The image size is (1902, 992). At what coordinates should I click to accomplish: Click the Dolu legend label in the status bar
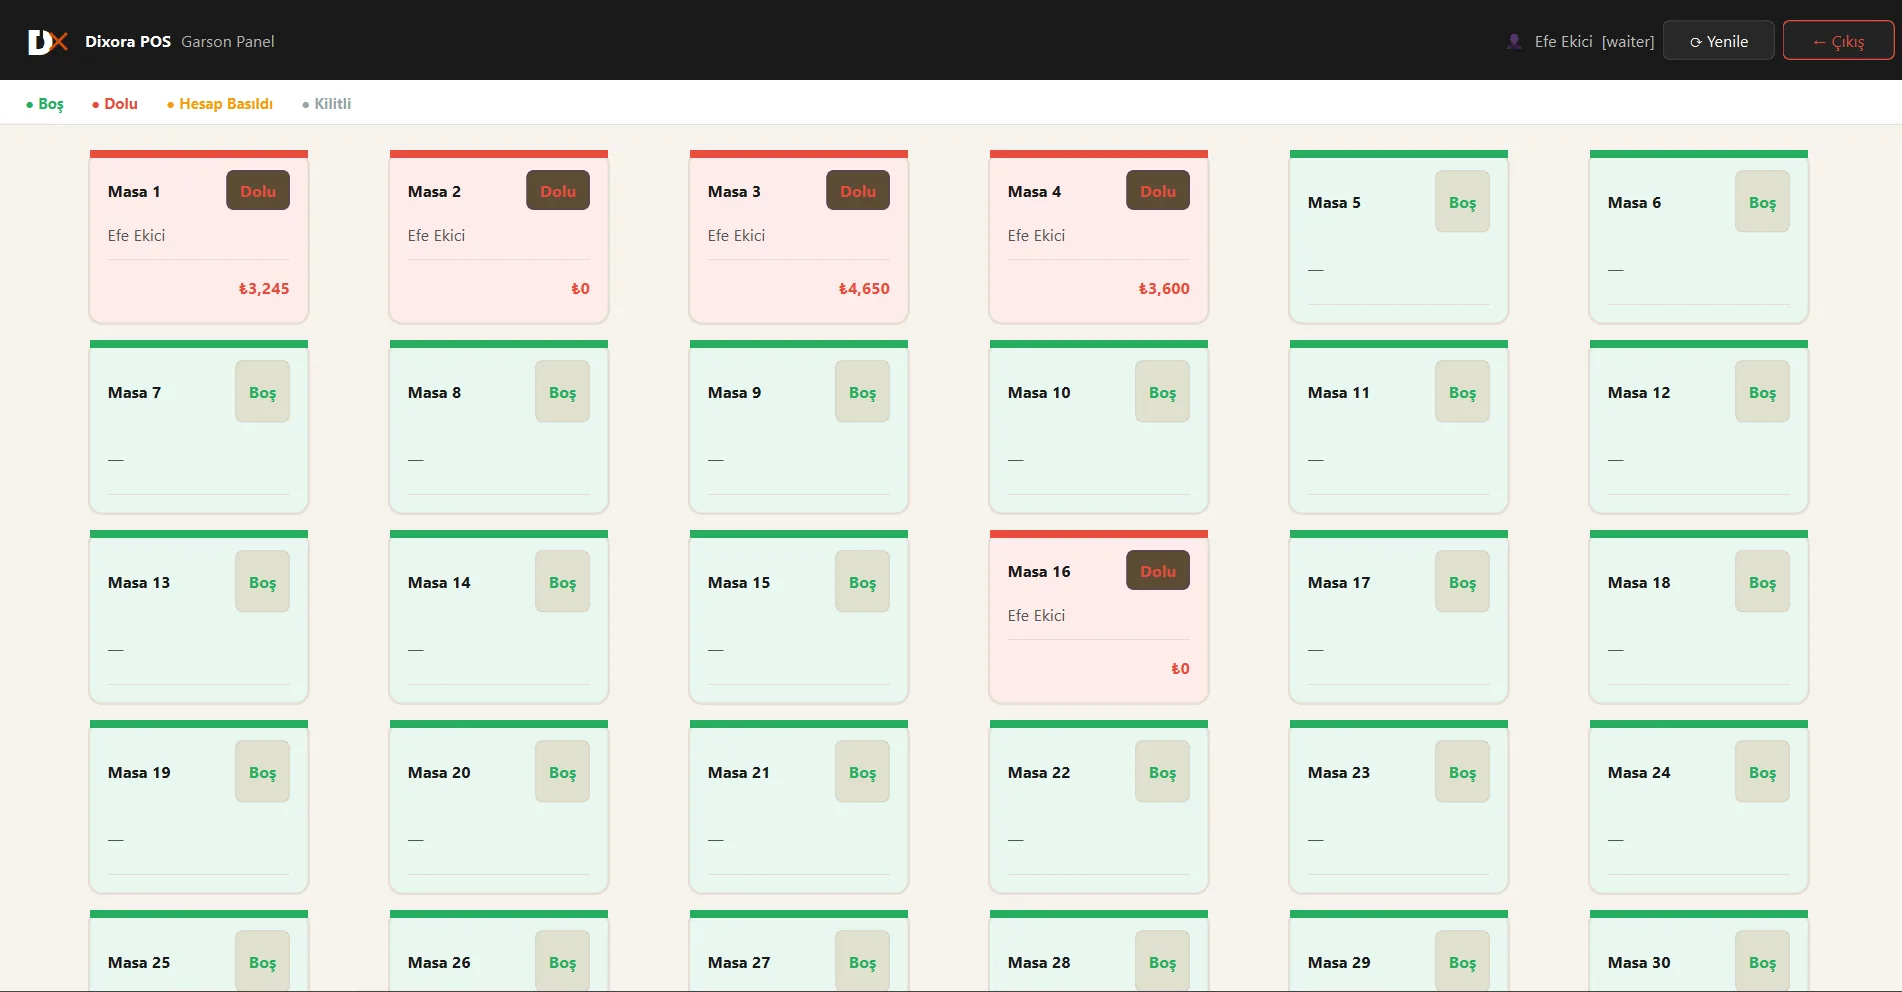115,104
